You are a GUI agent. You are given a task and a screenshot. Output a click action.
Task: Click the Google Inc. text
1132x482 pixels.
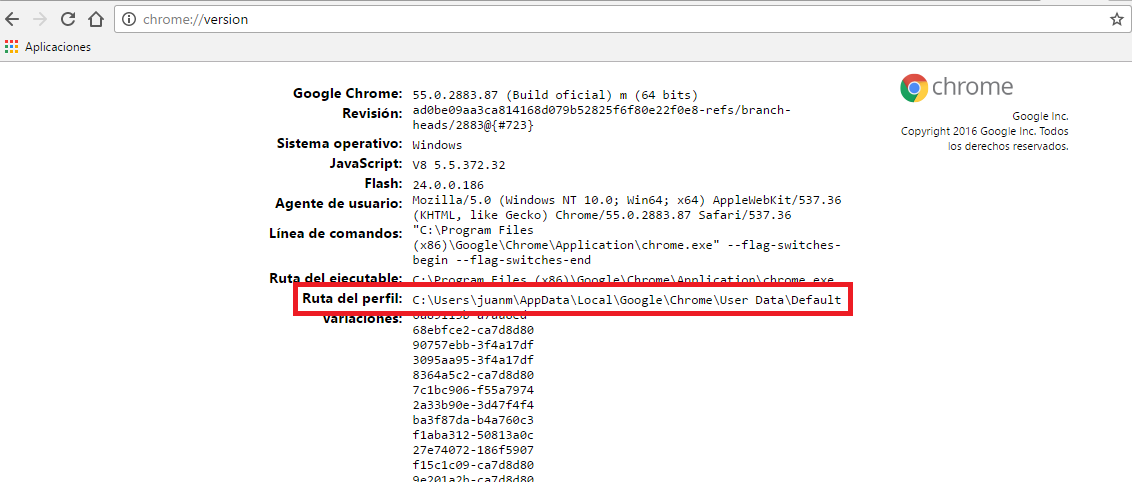1040,116
